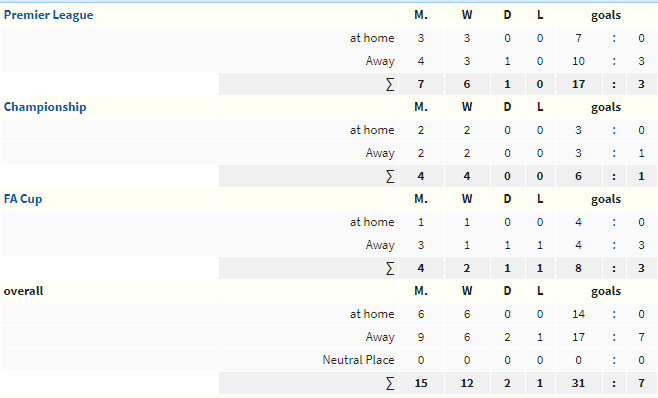Click overall 'L' column header

[x=540, y=291]
